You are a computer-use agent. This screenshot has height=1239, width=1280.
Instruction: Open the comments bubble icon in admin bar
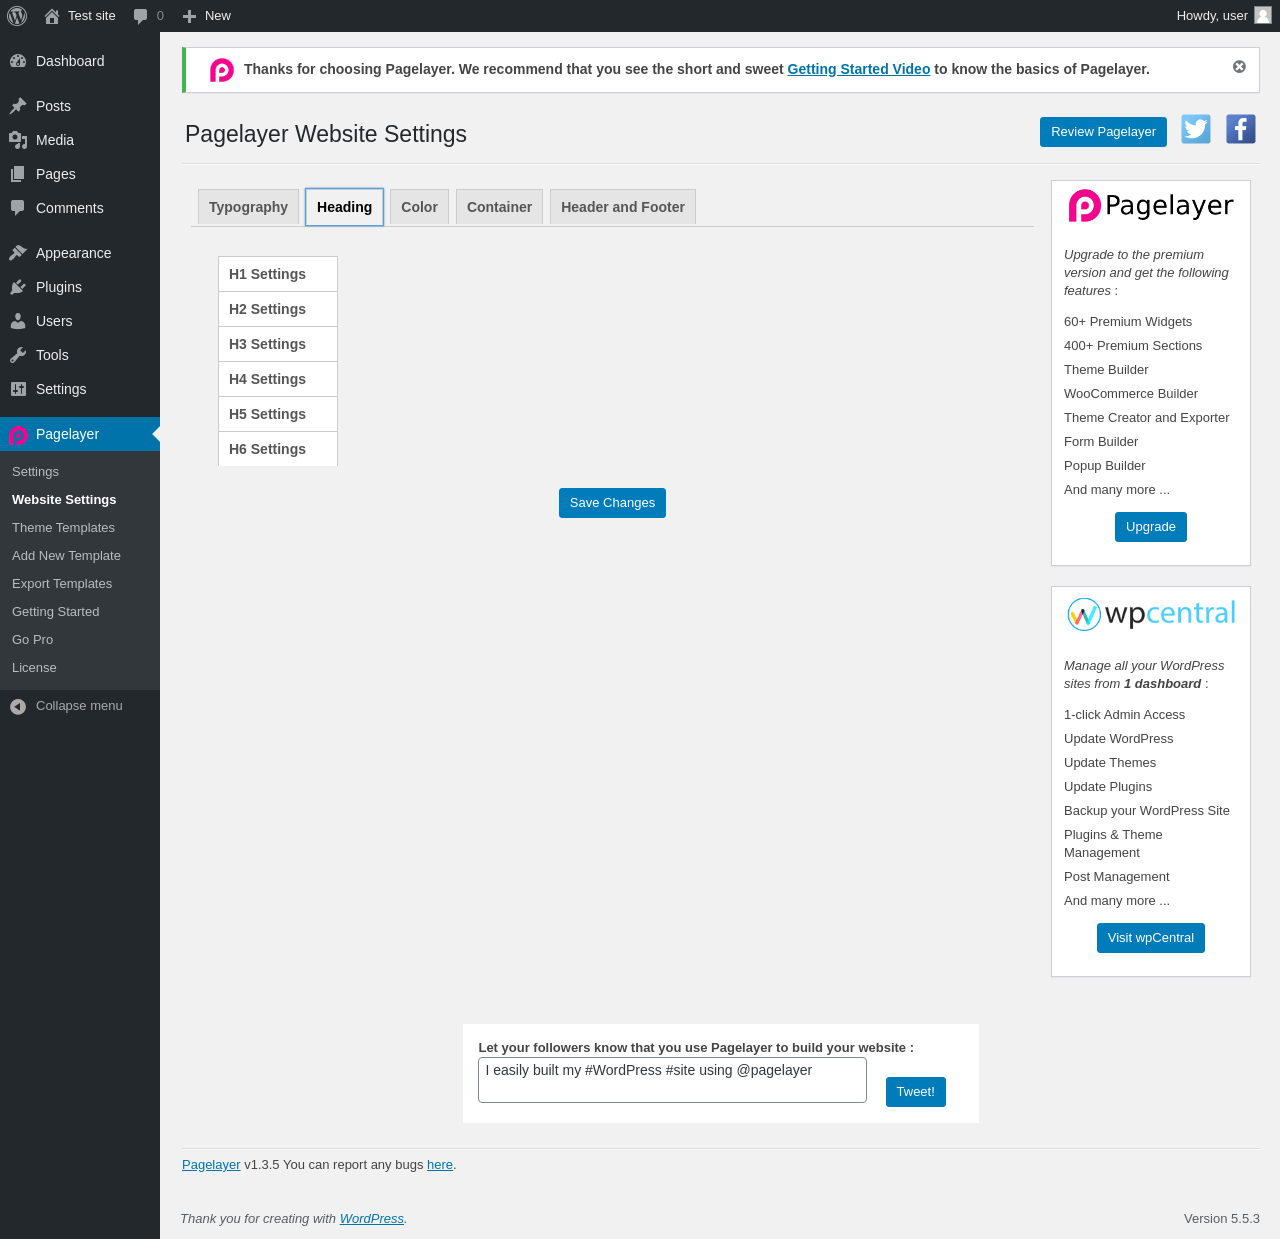click(x=141, y=16)
